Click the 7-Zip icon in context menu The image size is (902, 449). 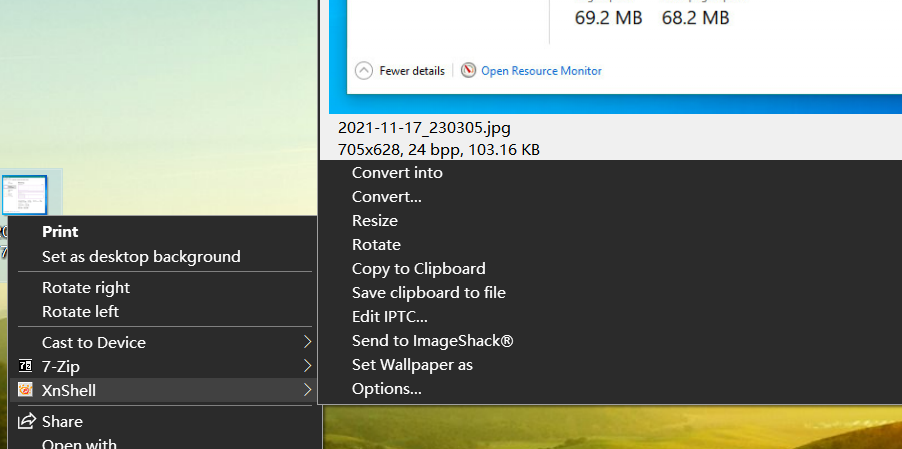[26, 366]
